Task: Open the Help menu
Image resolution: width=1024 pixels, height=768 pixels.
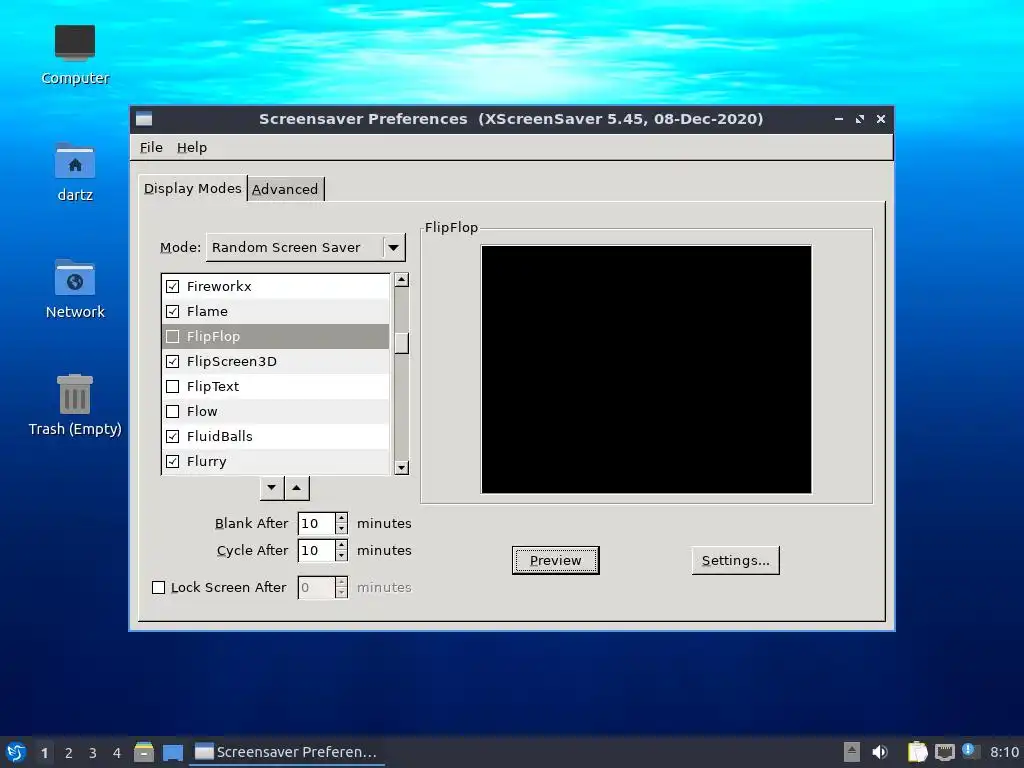Action: coord(192,148)
